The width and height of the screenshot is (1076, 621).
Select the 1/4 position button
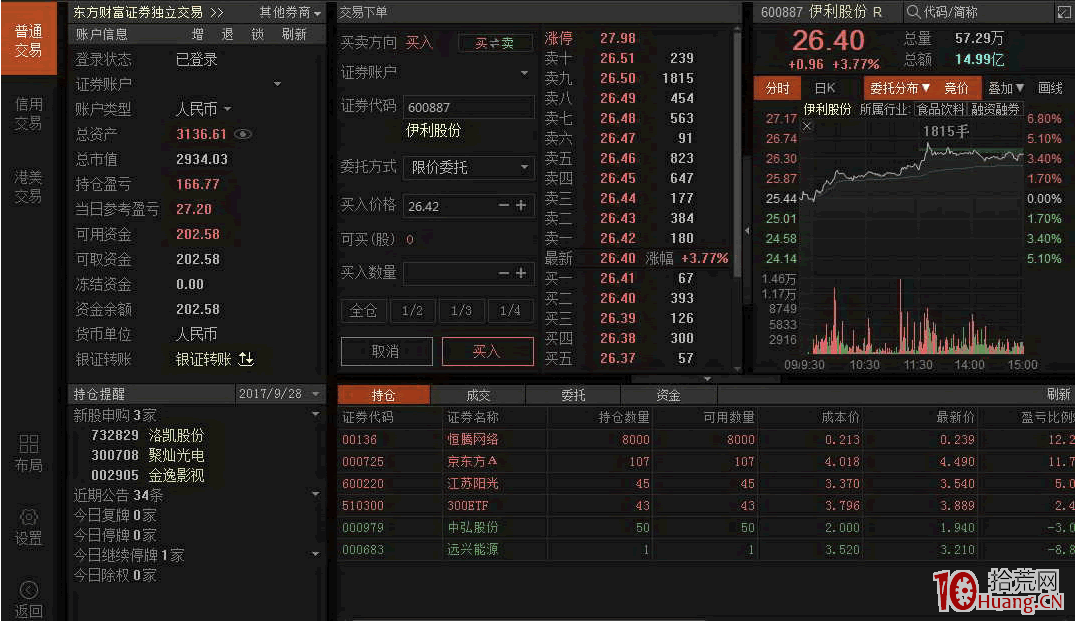pos(511,311)
